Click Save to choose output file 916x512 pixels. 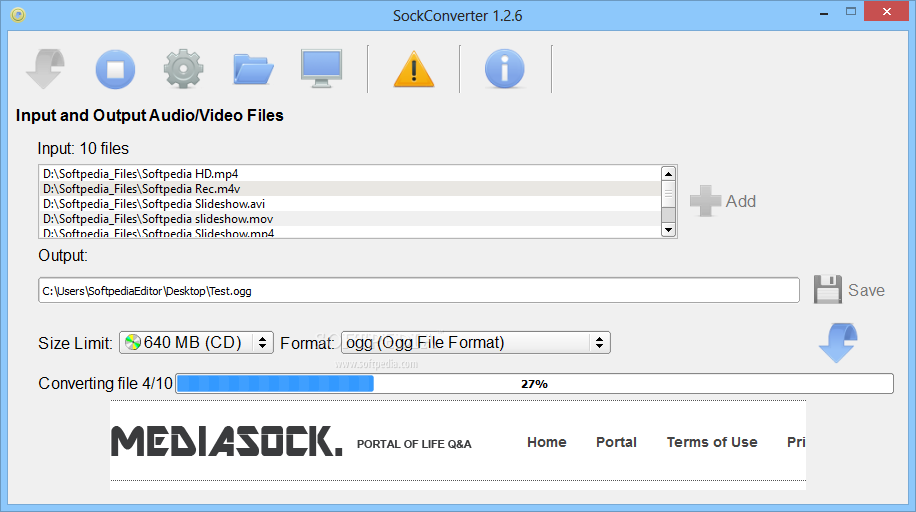849,290
